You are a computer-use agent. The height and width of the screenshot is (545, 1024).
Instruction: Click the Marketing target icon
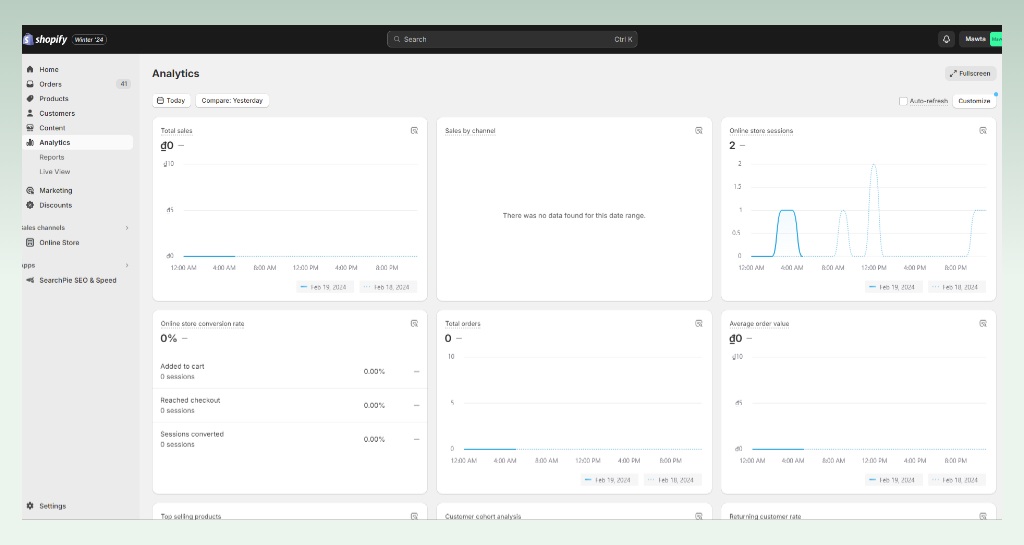click(30, 191)
